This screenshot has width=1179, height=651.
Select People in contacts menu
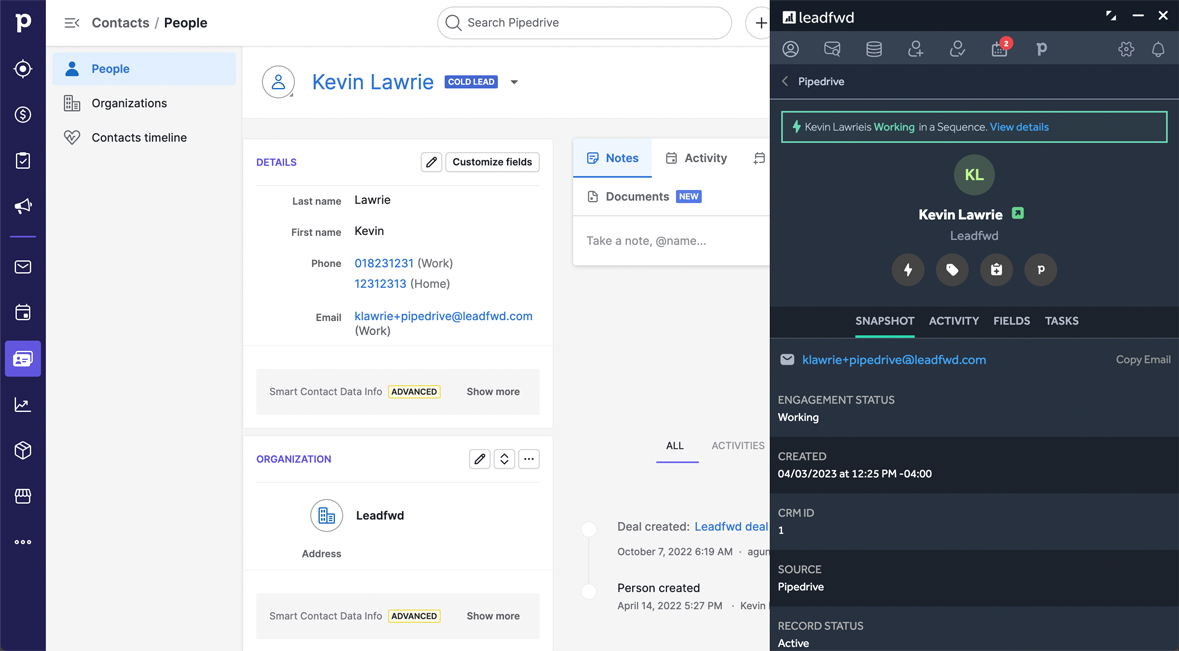[x=144, y=68]
